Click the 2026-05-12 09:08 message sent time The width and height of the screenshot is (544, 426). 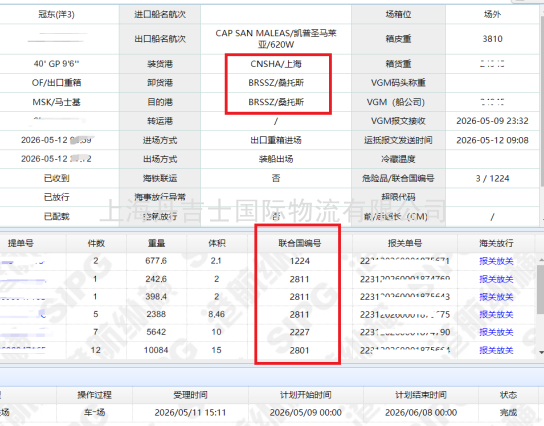(492, 140)
